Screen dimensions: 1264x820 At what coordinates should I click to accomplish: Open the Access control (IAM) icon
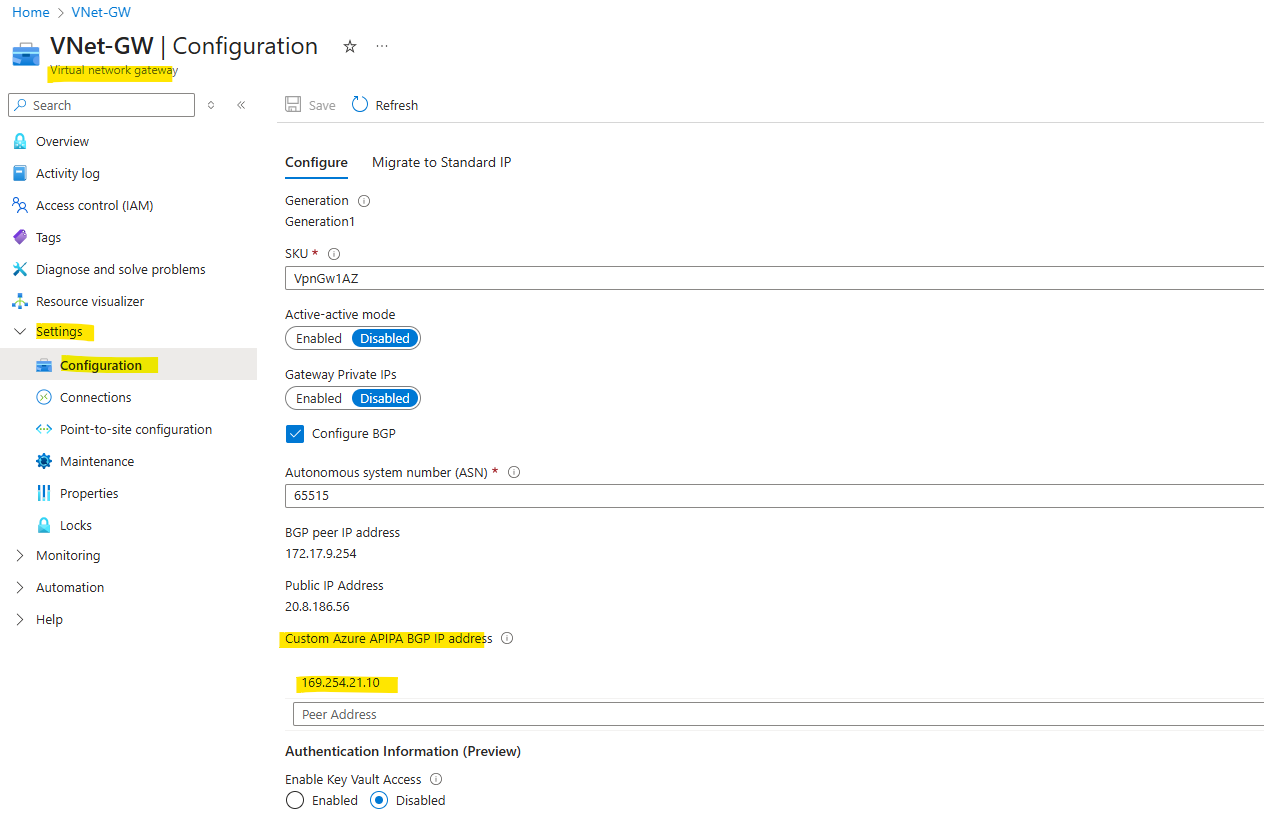pyautogui.click(x=19, y=205)
